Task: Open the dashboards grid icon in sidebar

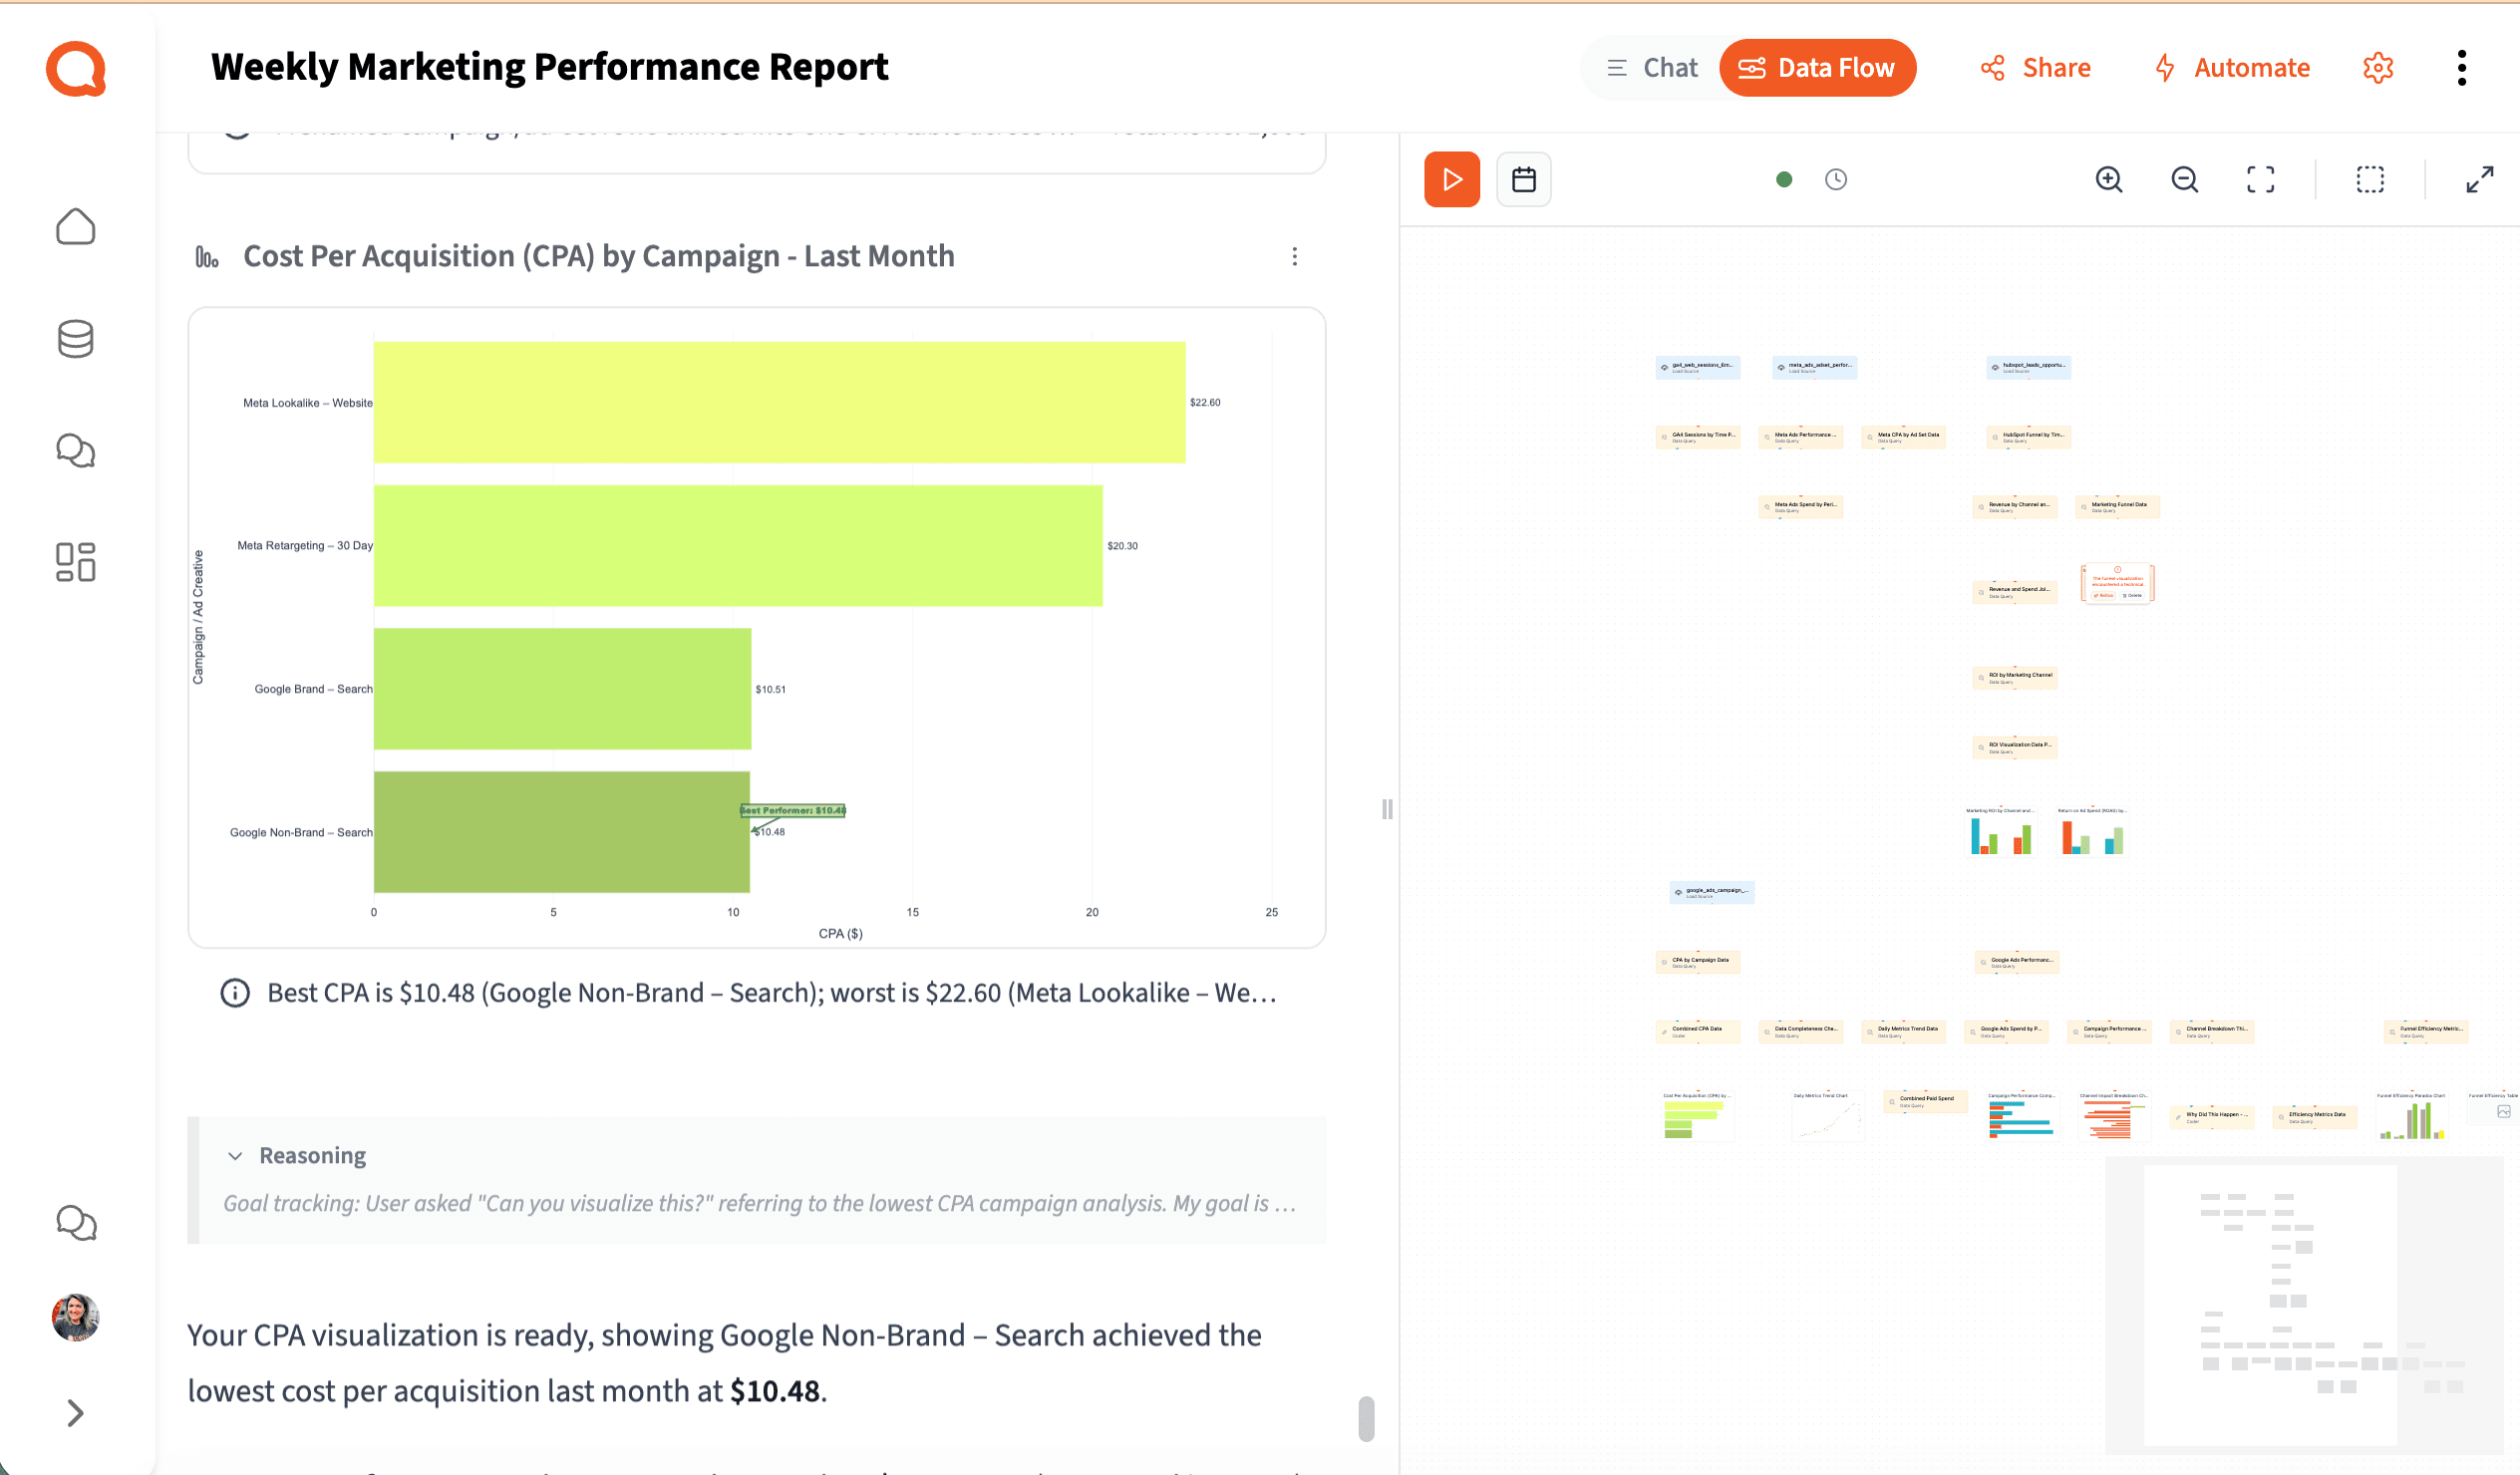Action: (x=75, y=562)
